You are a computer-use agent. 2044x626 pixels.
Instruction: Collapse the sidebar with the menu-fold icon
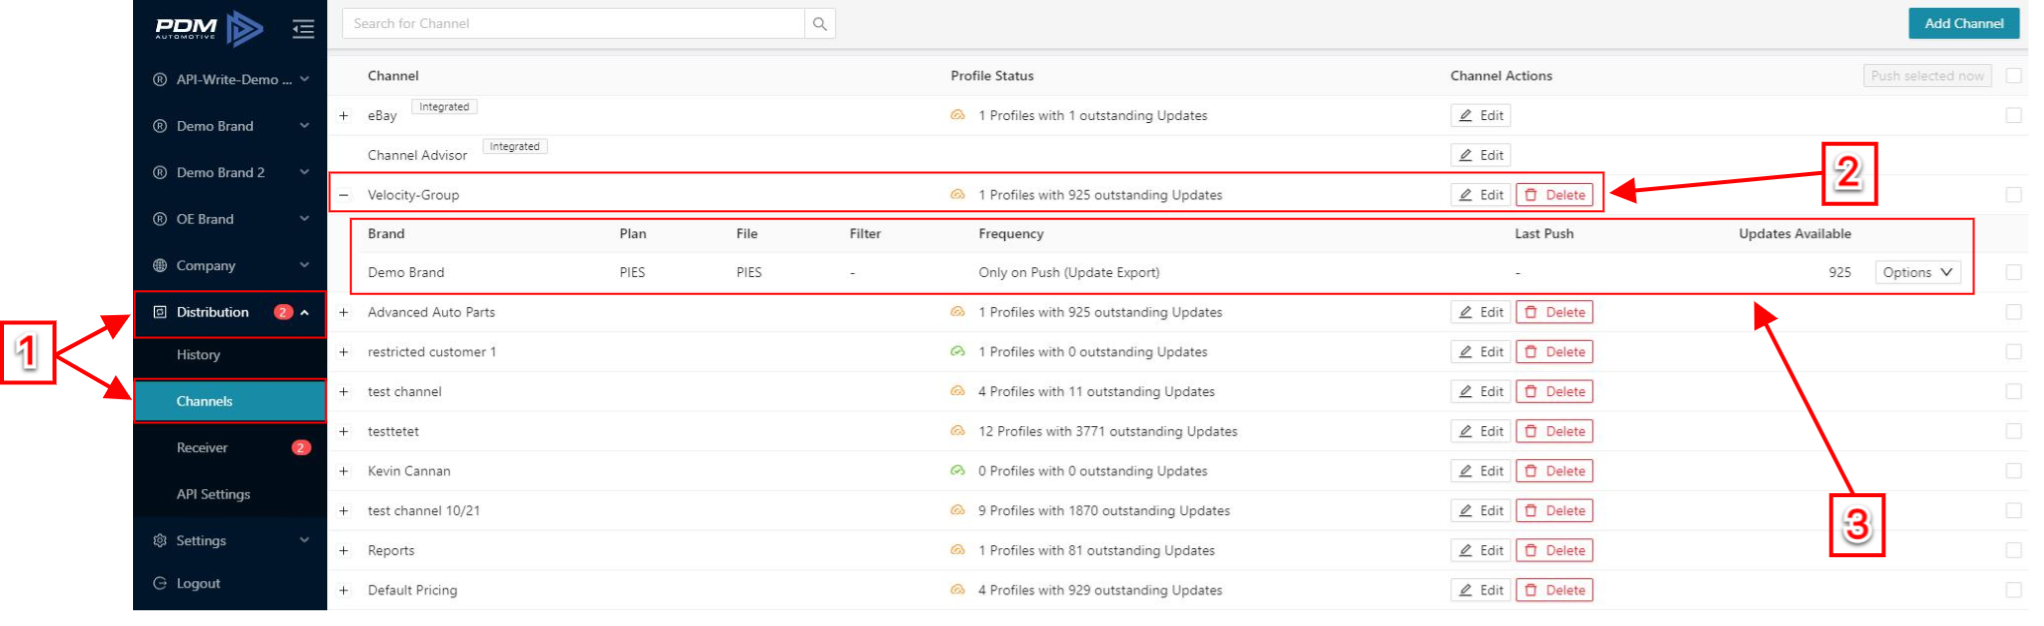pos(303,29)
